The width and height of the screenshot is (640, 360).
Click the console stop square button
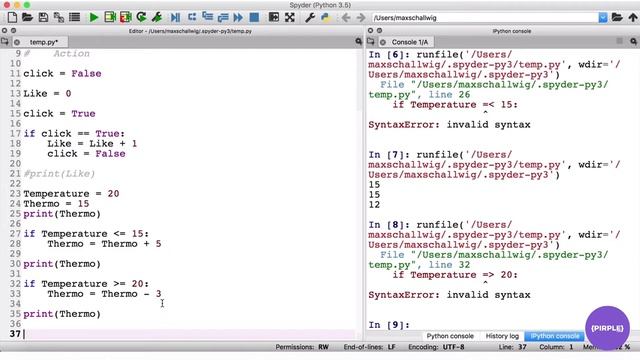[620, 41]
